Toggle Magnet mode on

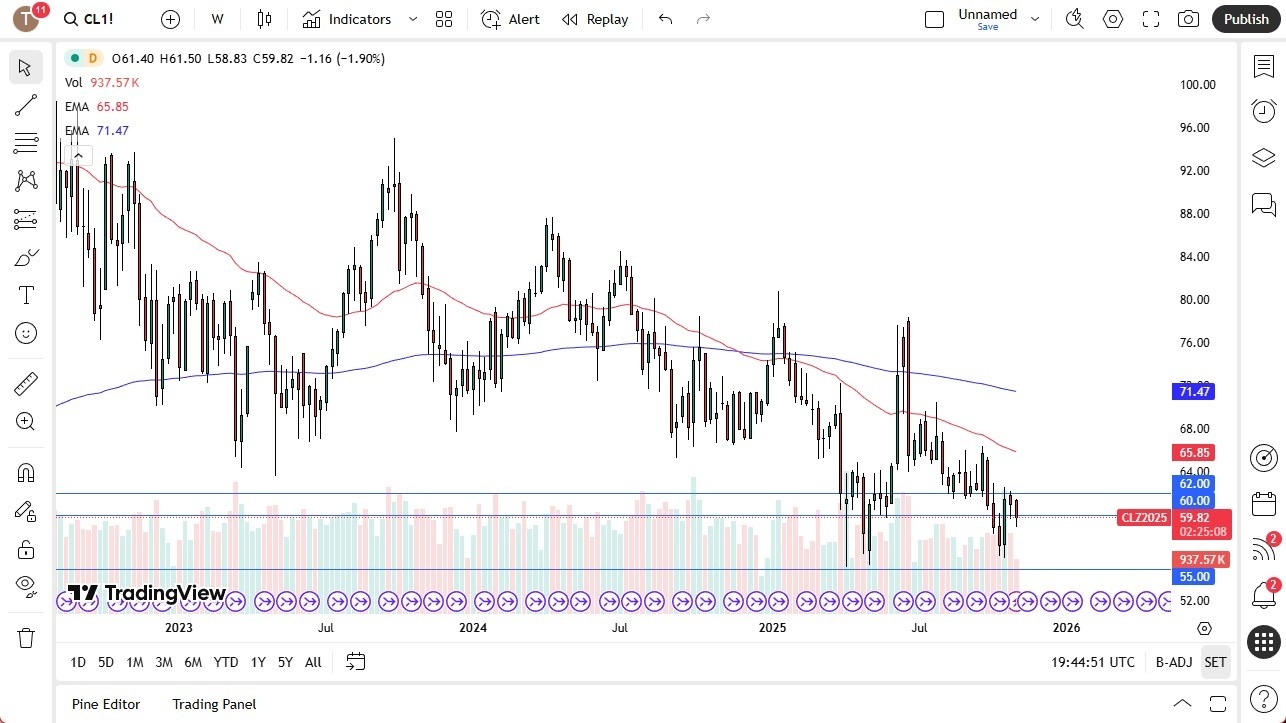point(25,472)
